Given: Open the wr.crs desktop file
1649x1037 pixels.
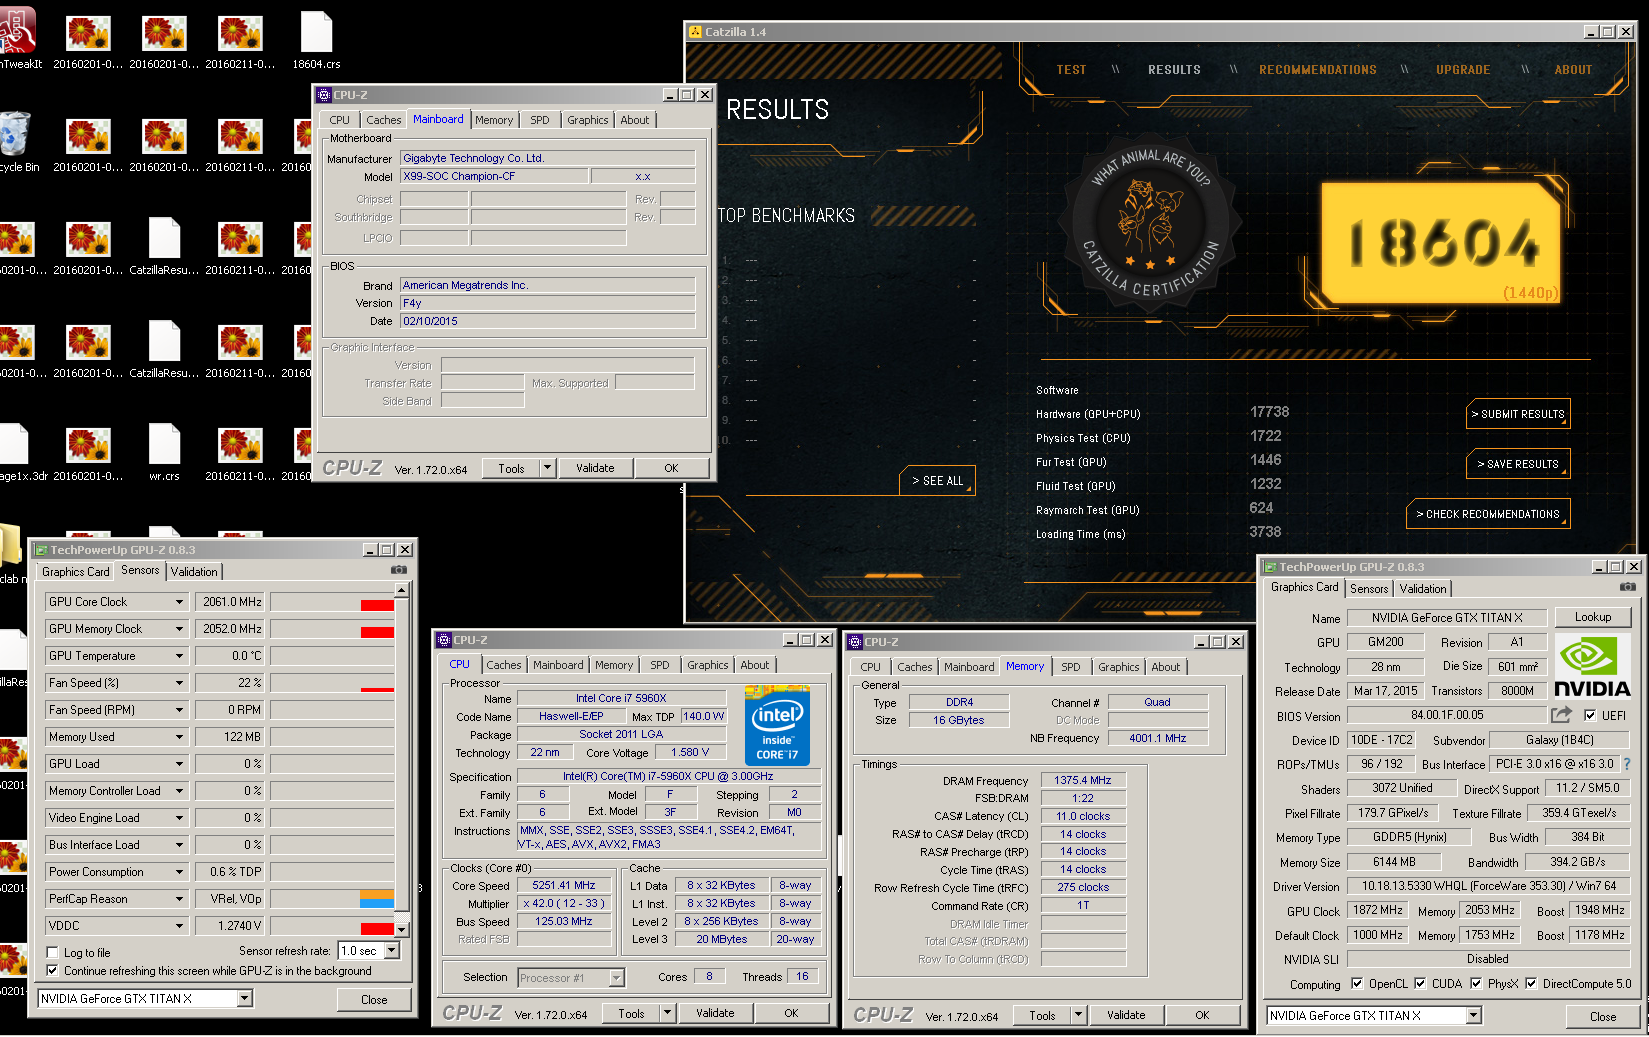Looking at the screenshot, I should click(164, 453).
